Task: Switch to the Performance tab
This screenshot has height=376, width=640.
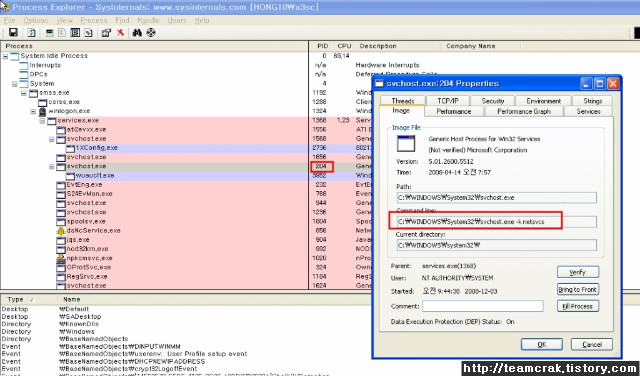Action: pyautogui.click(x=453, y=111)
